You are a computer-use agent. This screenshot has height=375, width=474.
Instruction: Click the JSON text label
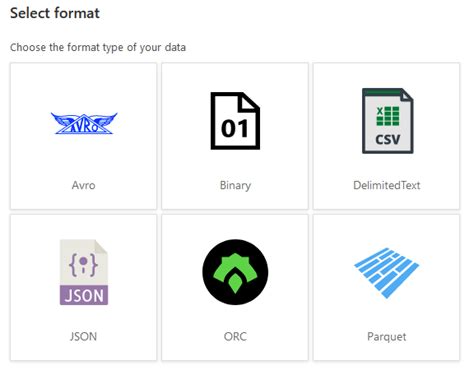point(83,336)
